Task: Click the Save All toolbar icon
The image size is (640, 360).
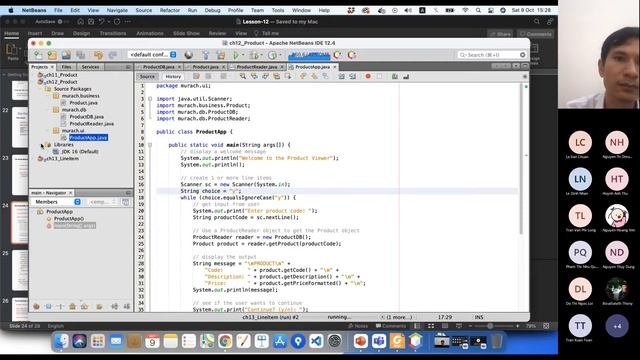Action: pos(80,55)
